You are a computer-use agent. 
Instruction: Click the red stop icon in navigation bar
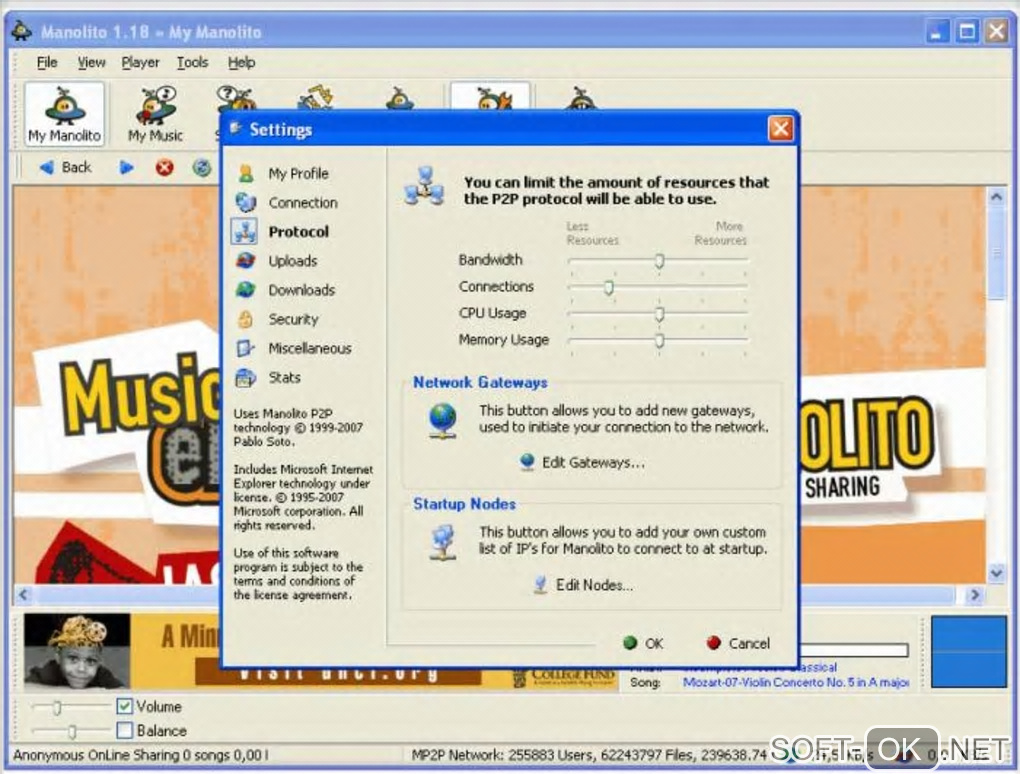pos(165,168)
